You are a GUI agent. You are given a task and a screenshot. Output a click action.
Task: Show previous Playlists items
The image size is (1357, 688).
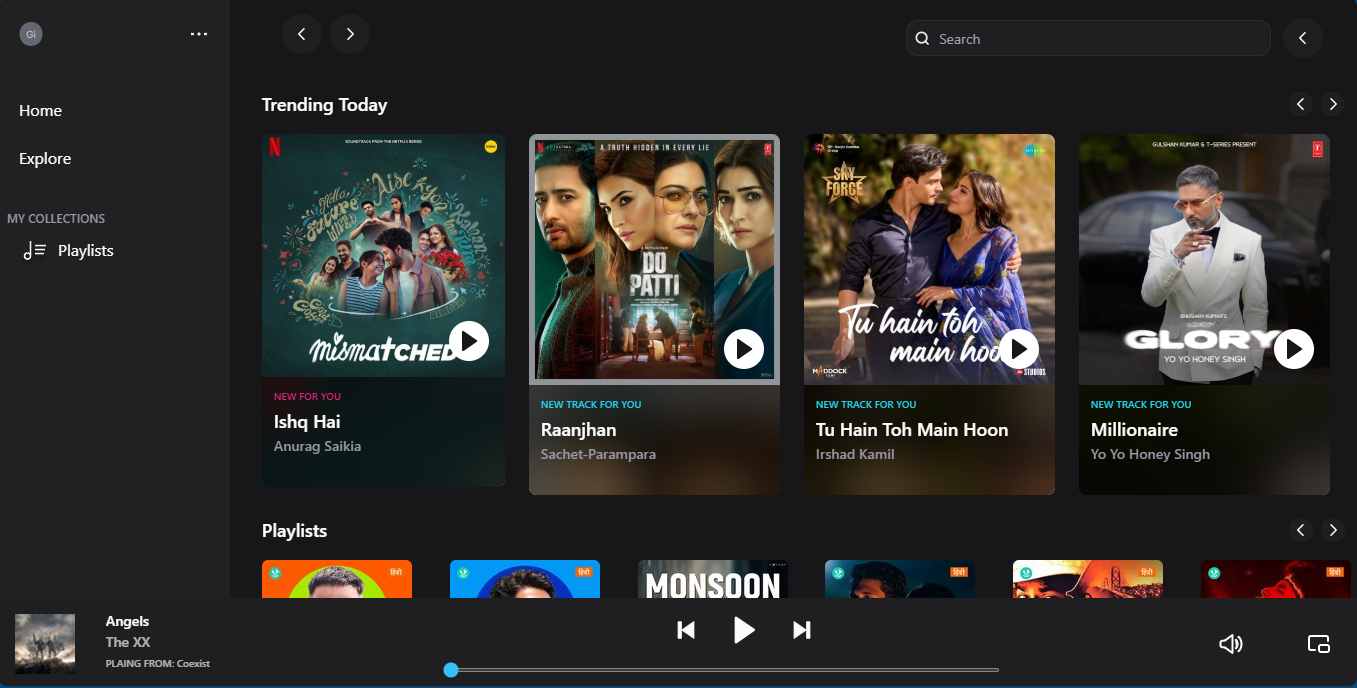1300,530
